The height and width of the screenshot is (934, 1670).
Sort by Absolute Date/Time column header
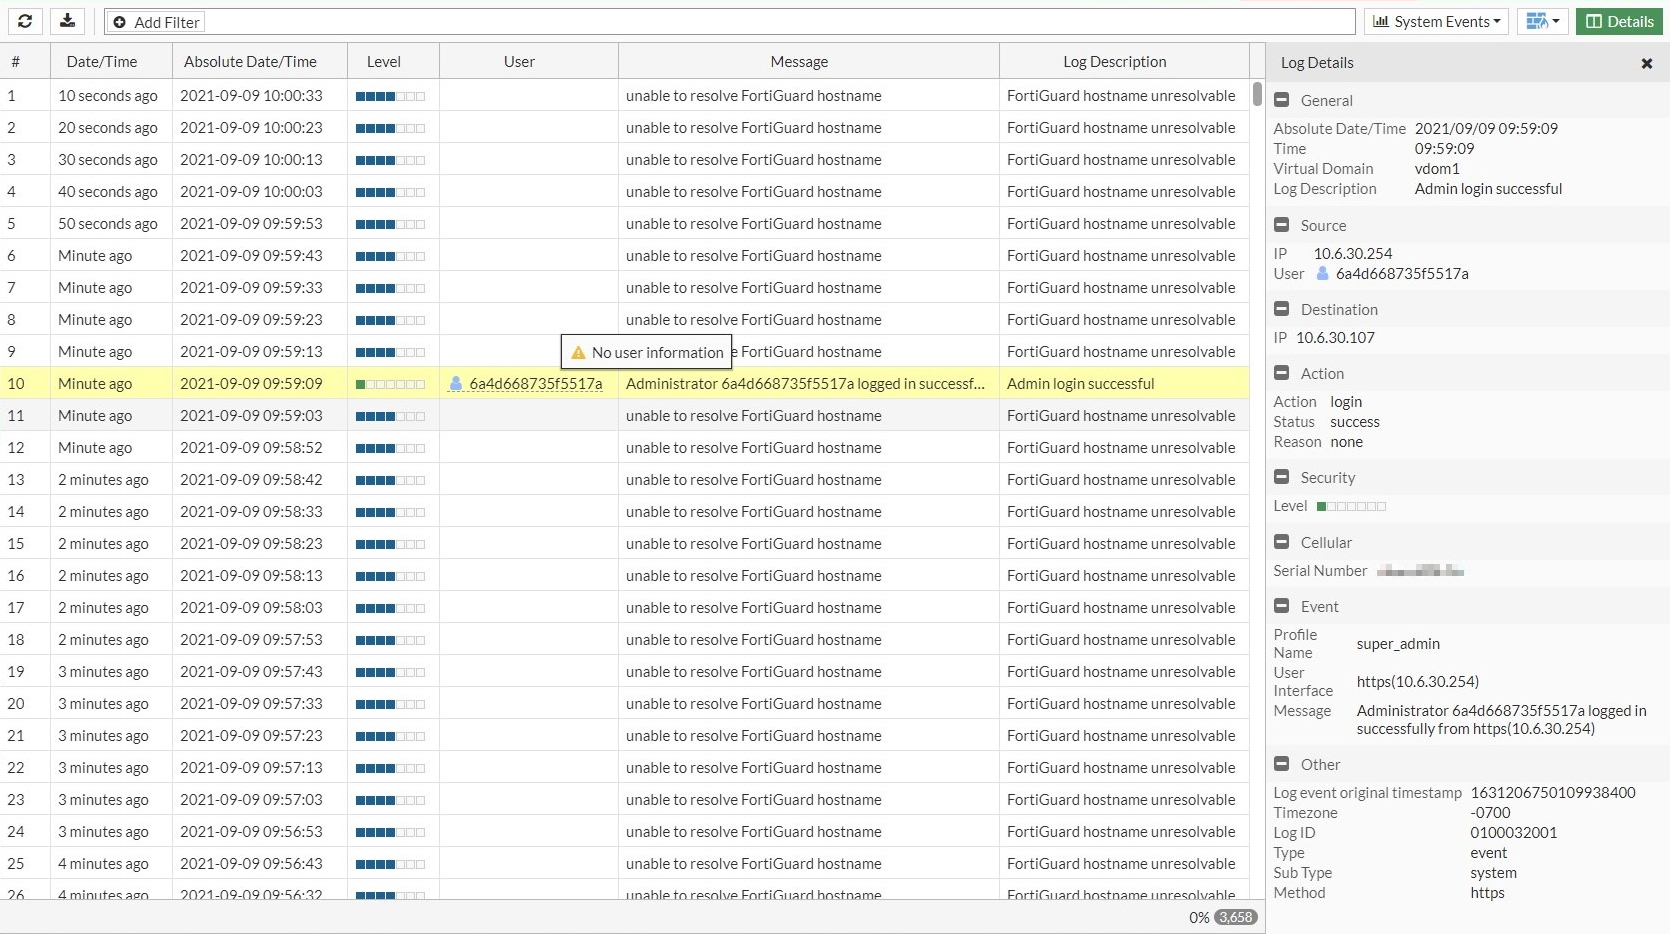coord(250,61)
